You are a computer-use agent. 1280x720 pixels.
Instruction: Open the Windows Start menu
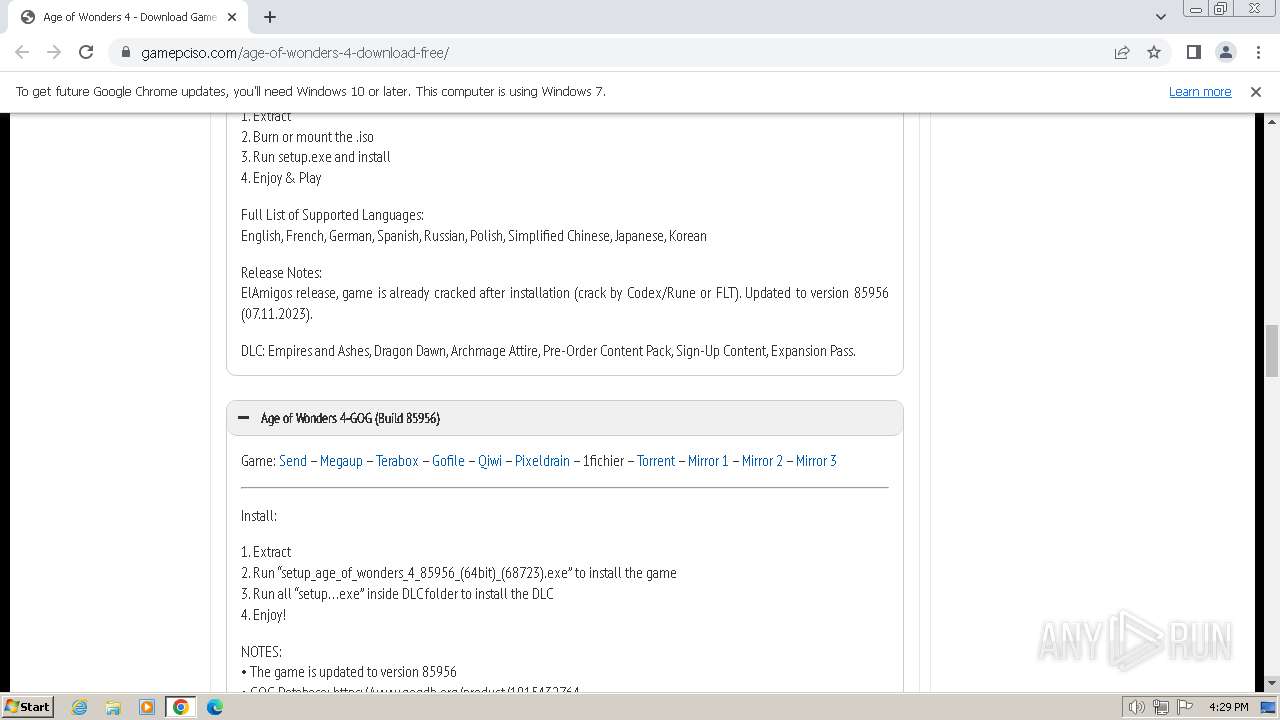27,706
